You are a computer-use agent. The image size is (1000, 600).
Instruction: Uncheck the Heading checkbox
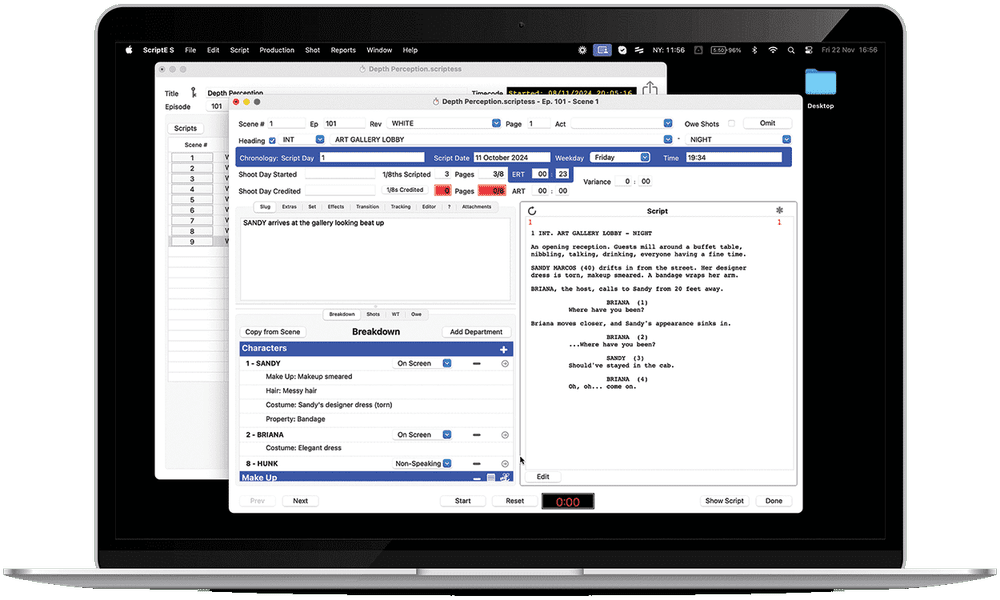[274, 140]
